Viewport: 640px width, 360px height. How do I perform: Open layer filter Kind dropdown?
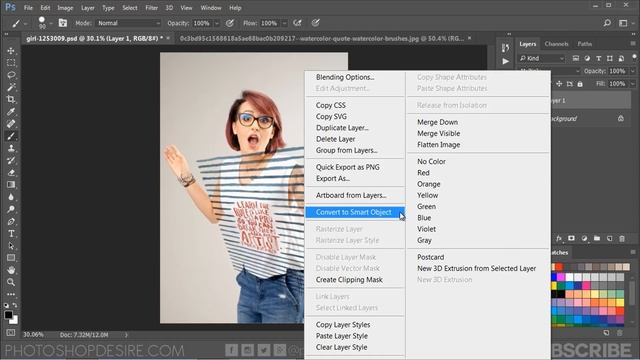[542, 58]
